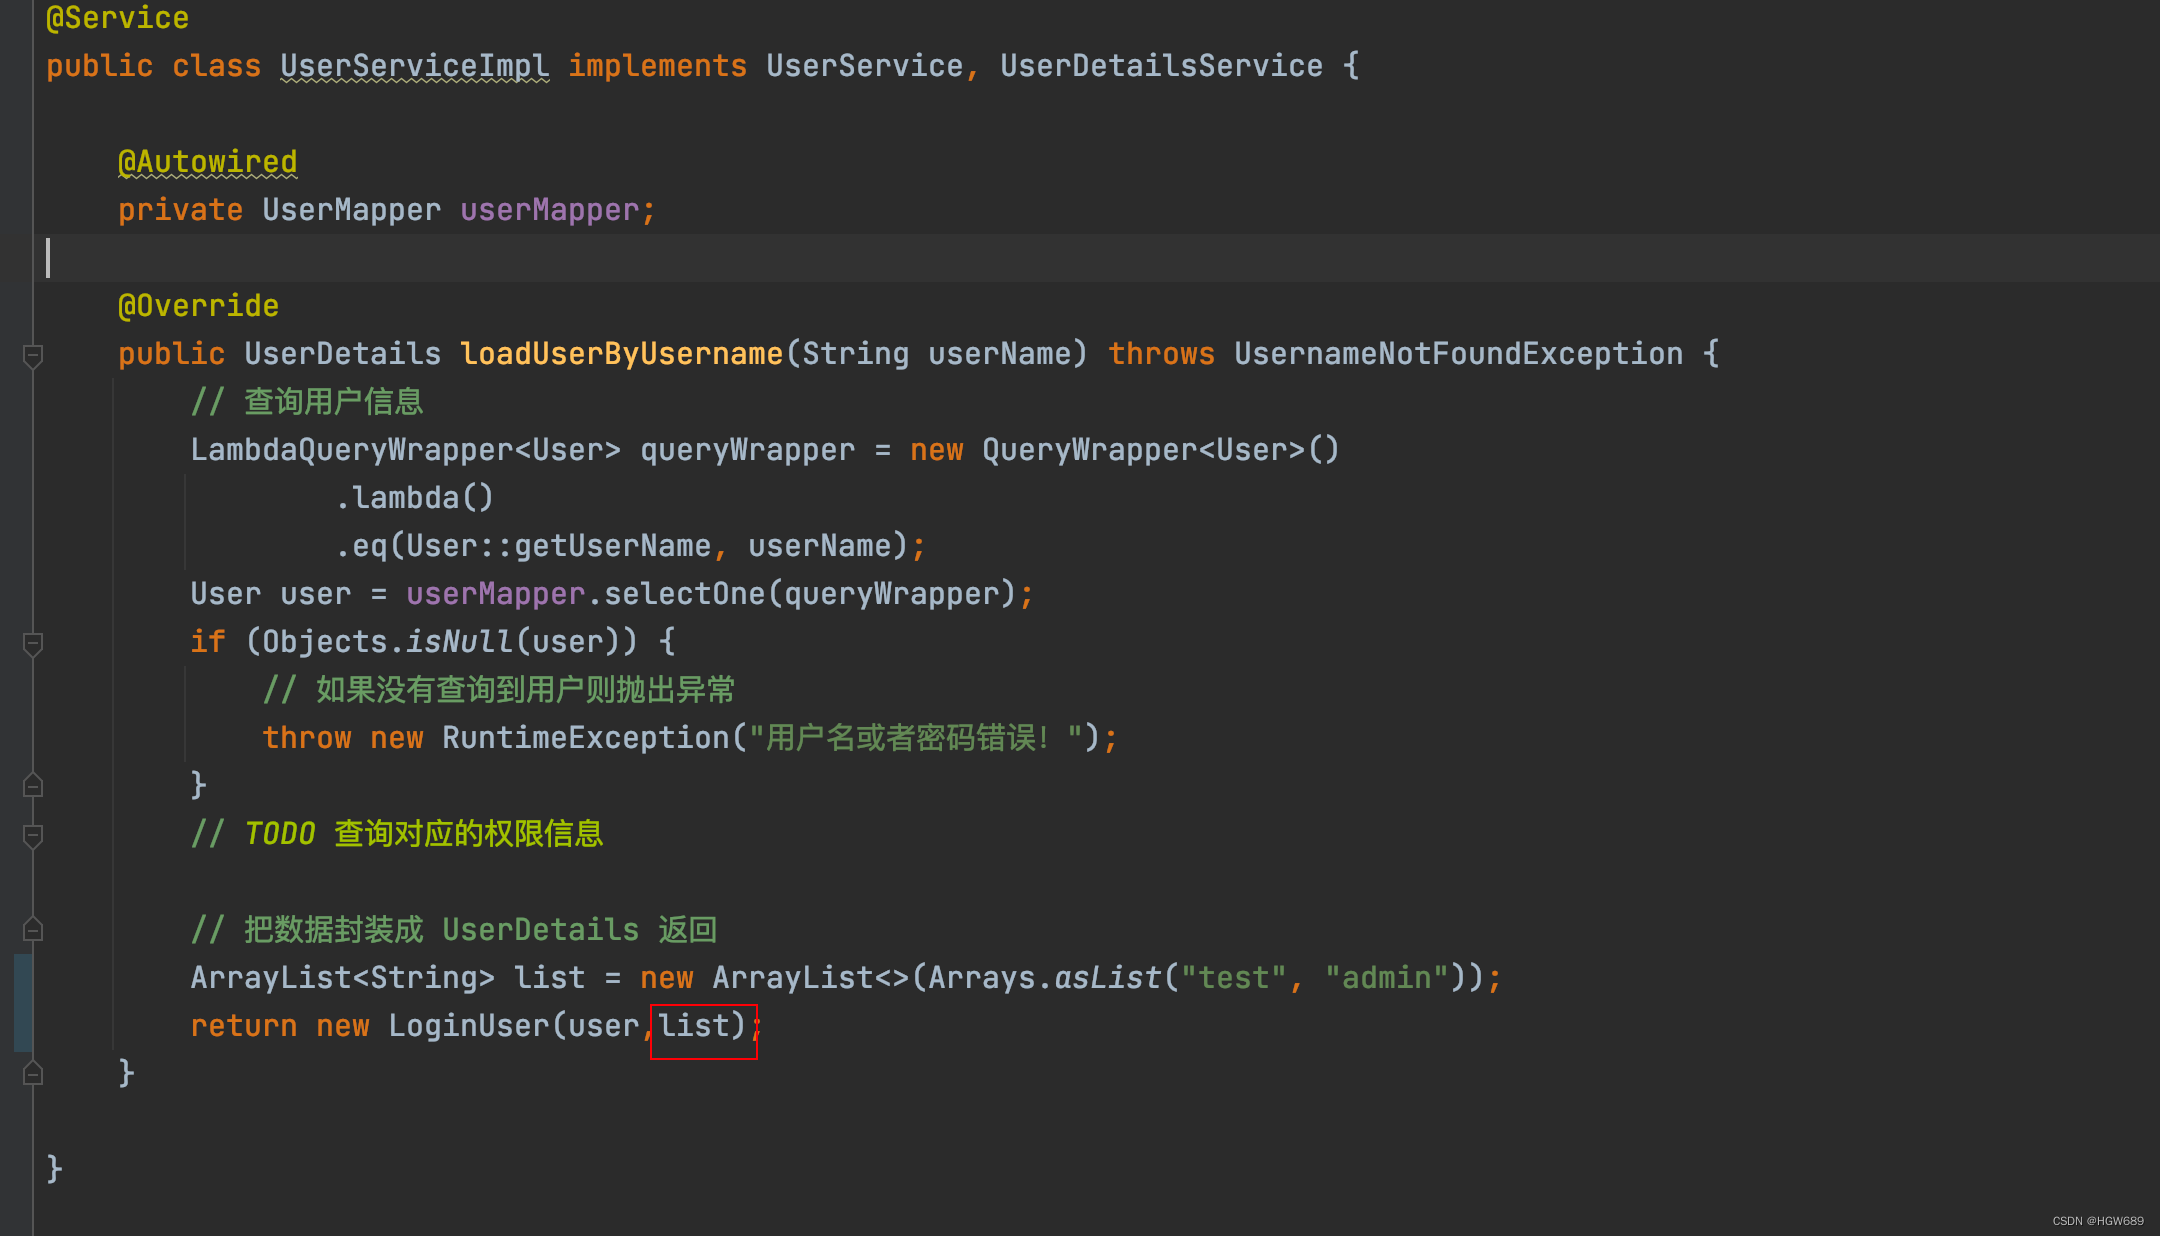Collapse the loadUserByUsername method fold marker
Image resolution: width=2160 pixels, height=1236 pixels.
[x=33, y=356]
